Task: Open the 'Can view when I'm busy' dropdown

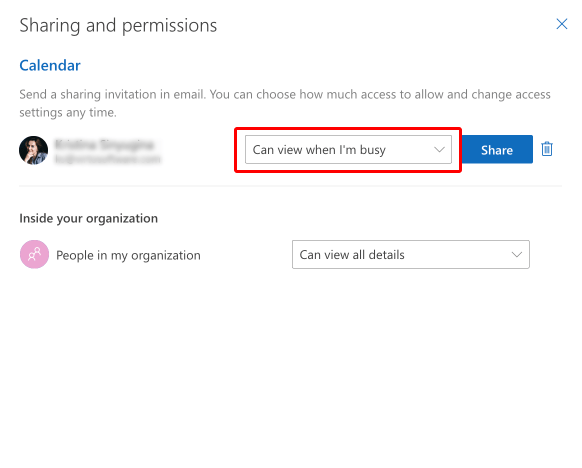Action: click(348, 150)
